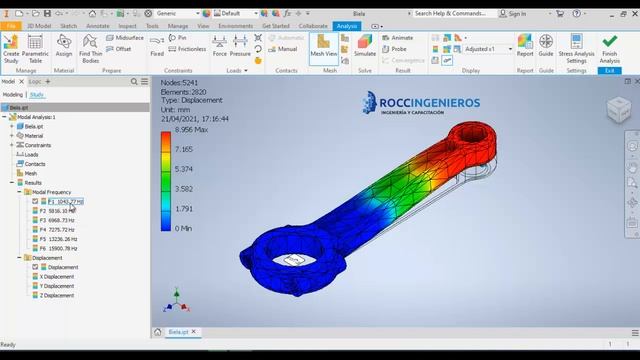Expand the Material tree node

click(12, 136)
